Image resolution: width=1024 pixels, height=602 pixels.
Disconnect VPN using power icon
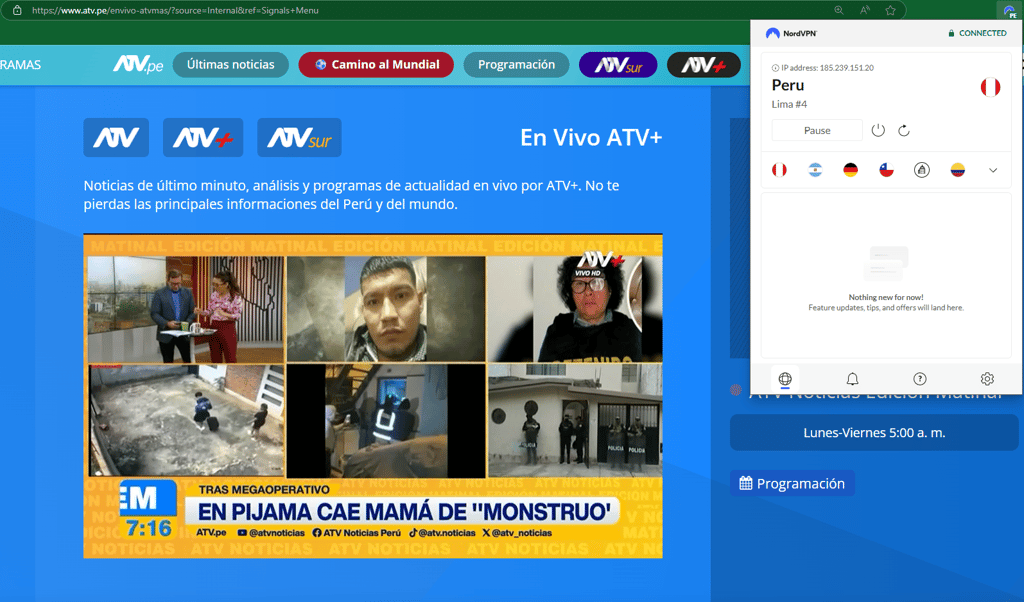click(x=878, y=131)
